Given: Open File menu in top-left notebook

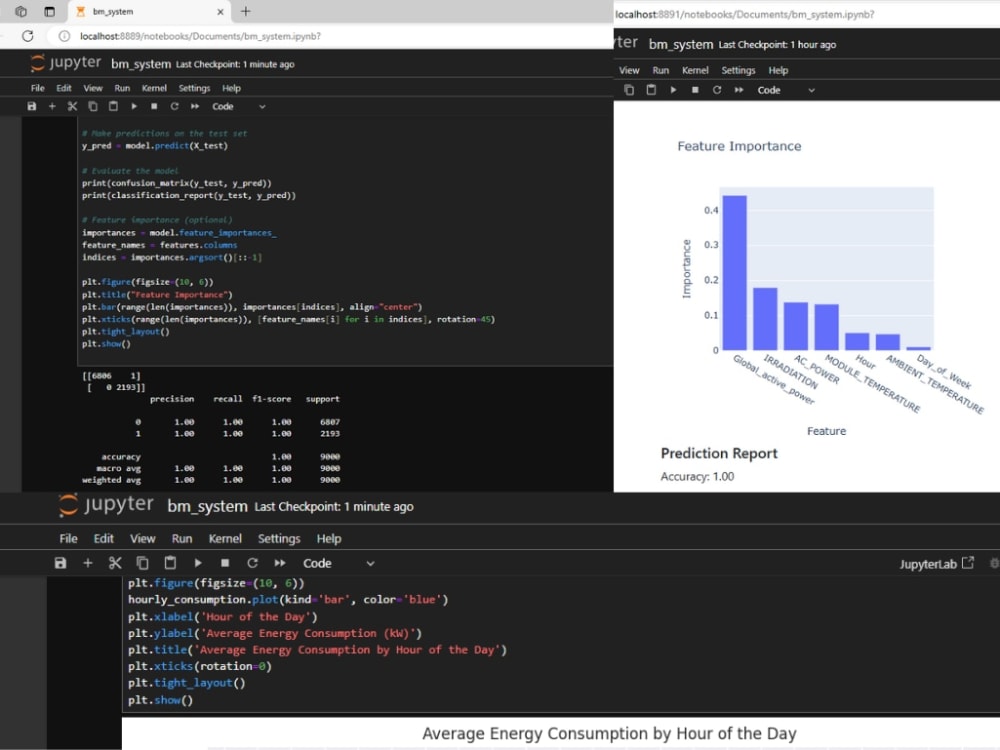Looking at the screenshot, I should [38, 88].
